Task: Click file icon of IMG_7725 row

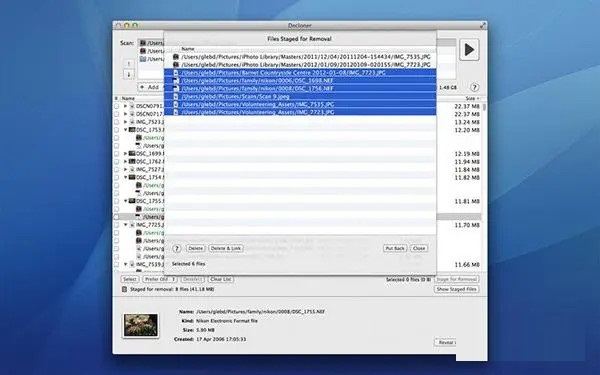Action: point(132,225)
